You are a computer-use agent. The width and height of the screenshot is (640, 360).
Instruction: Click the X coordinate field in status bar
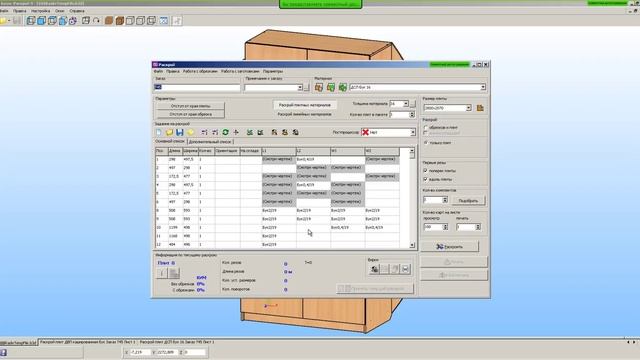140,352
